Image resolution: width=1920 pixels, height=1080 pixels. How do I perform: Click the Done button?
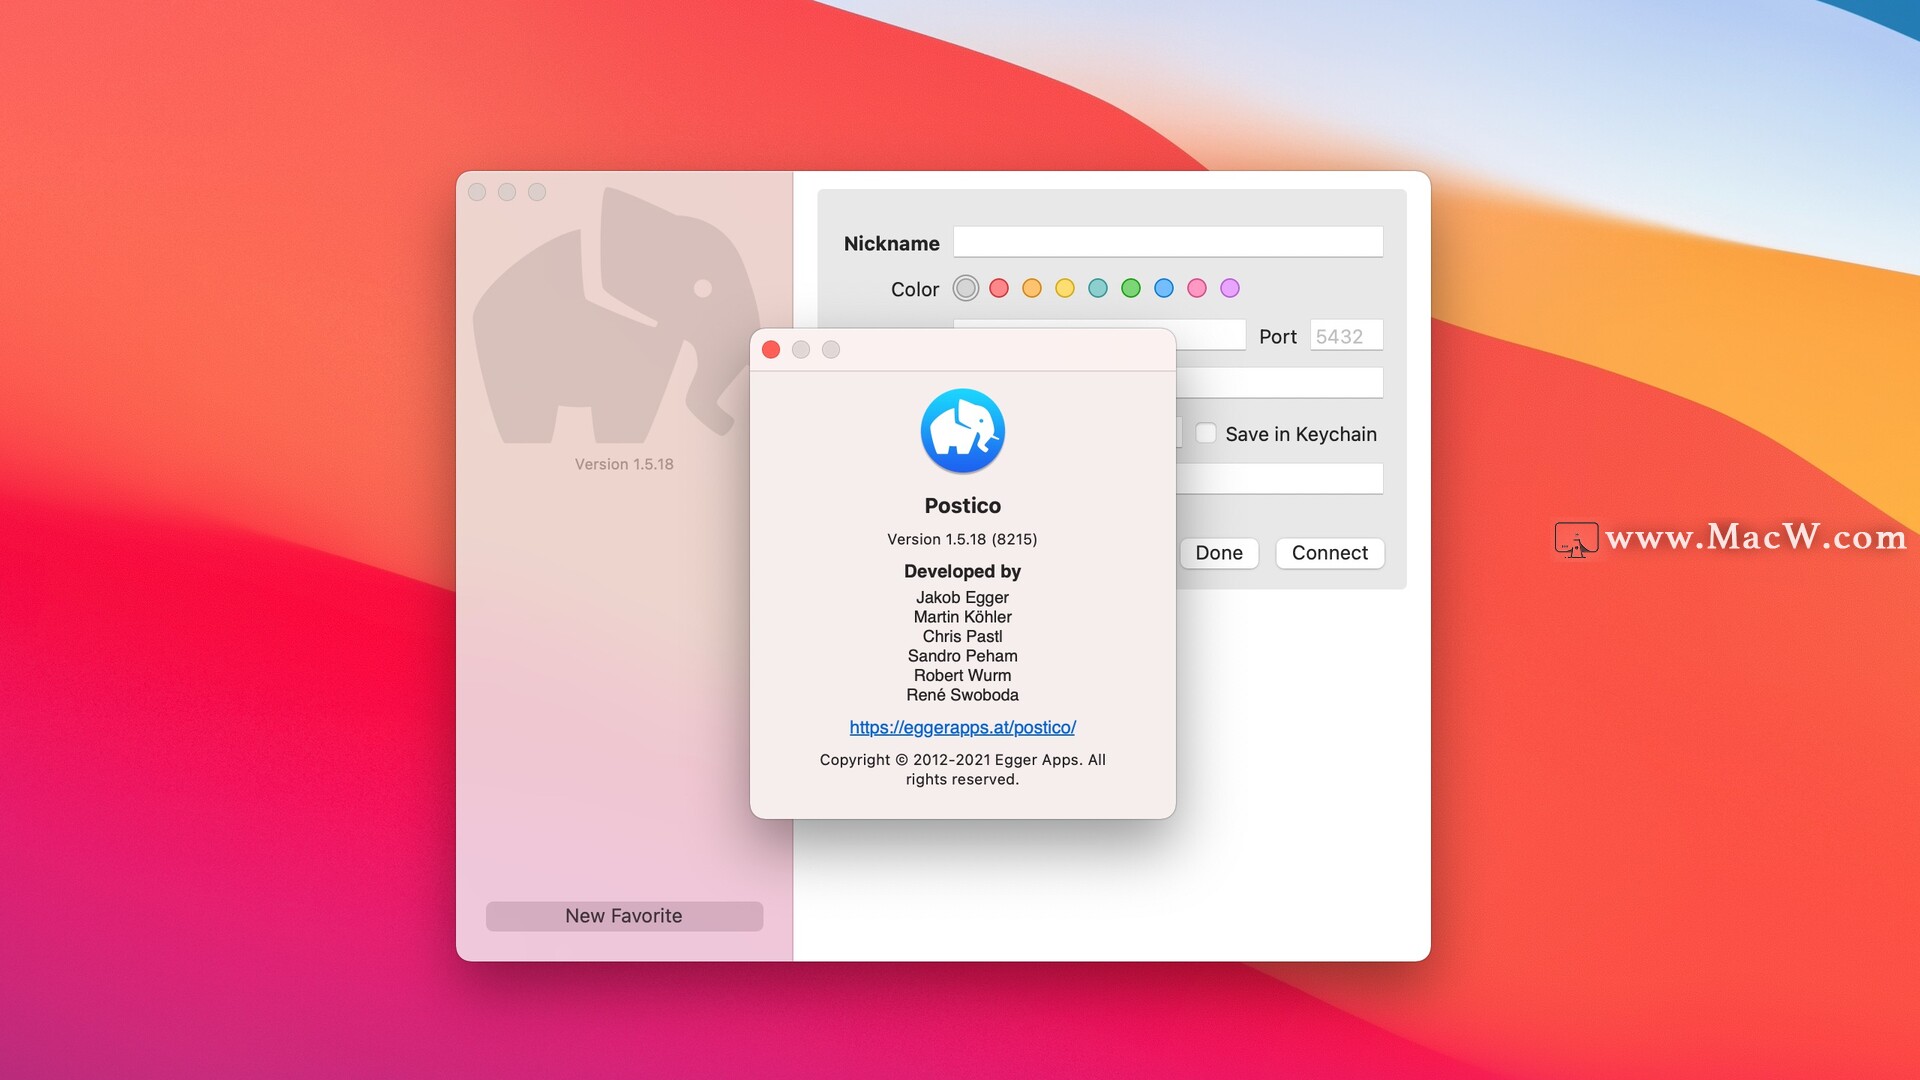coord(1219,553)
